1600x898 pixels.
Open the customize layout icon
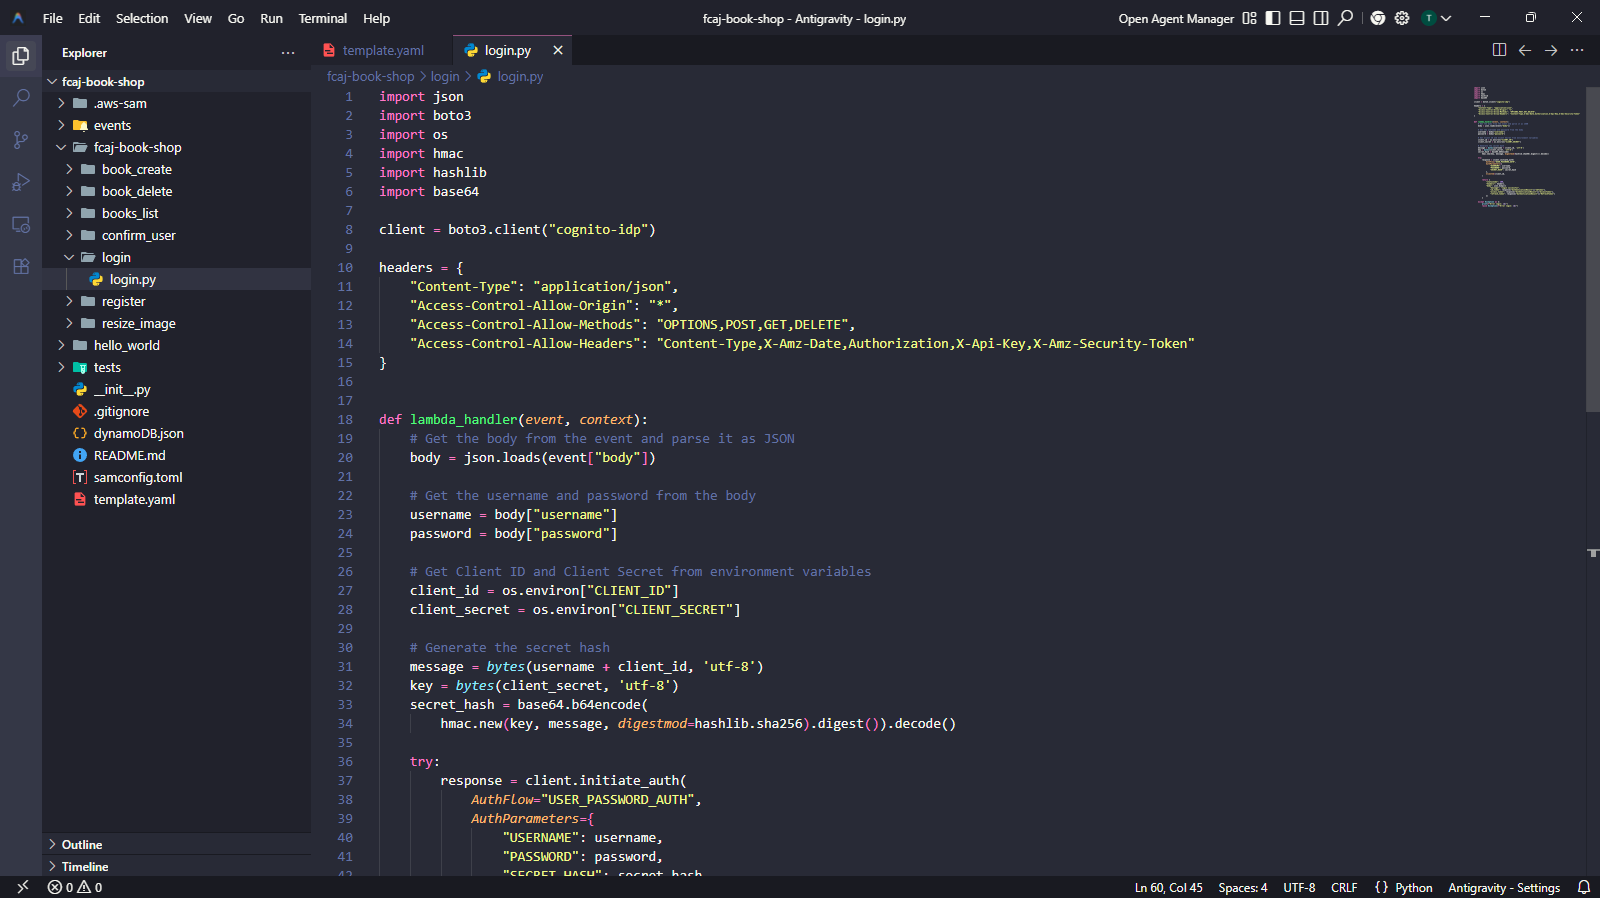click(1249, 18)
